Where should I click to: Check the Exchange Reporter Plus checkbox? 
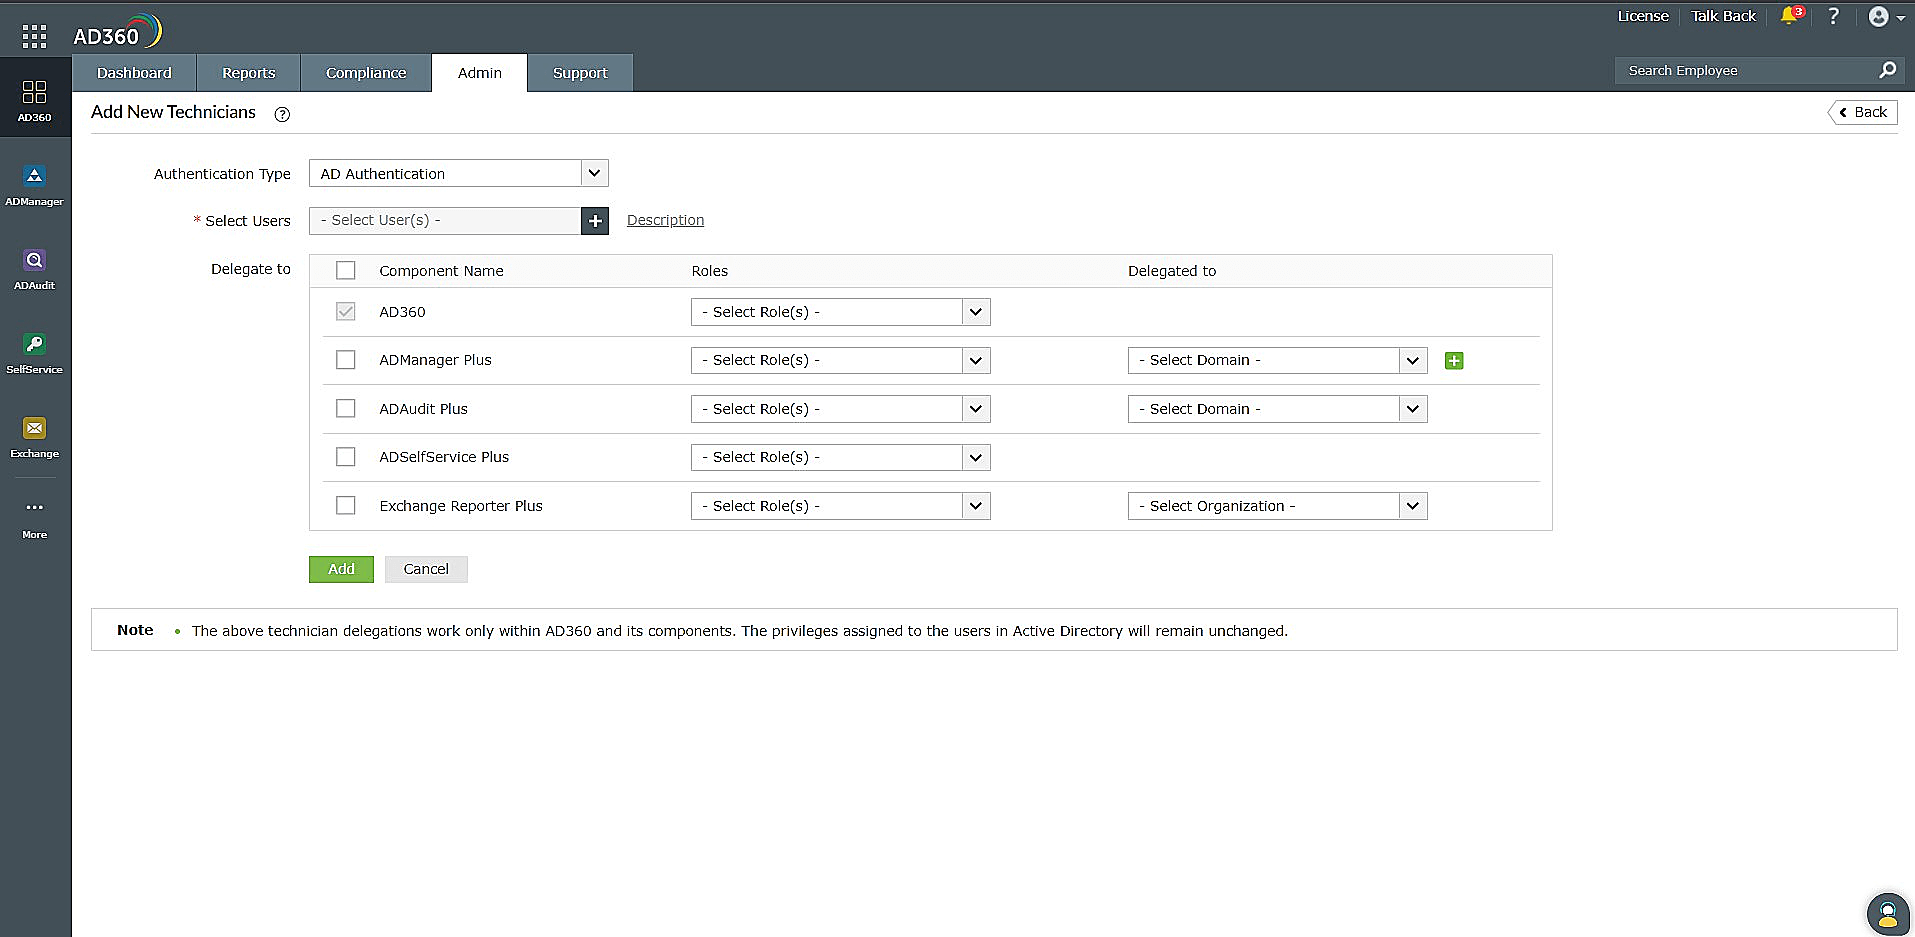346,506
